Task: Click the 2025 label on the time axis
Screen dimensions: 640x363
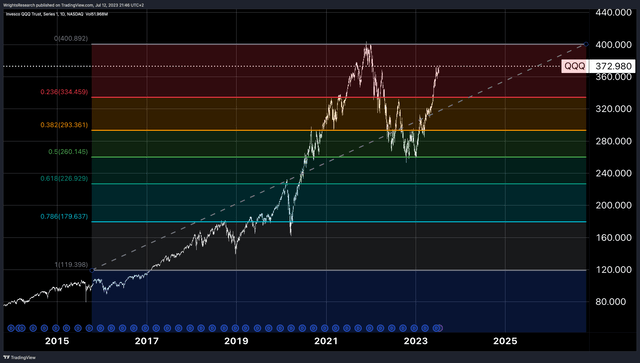Action: click(505, 341)
